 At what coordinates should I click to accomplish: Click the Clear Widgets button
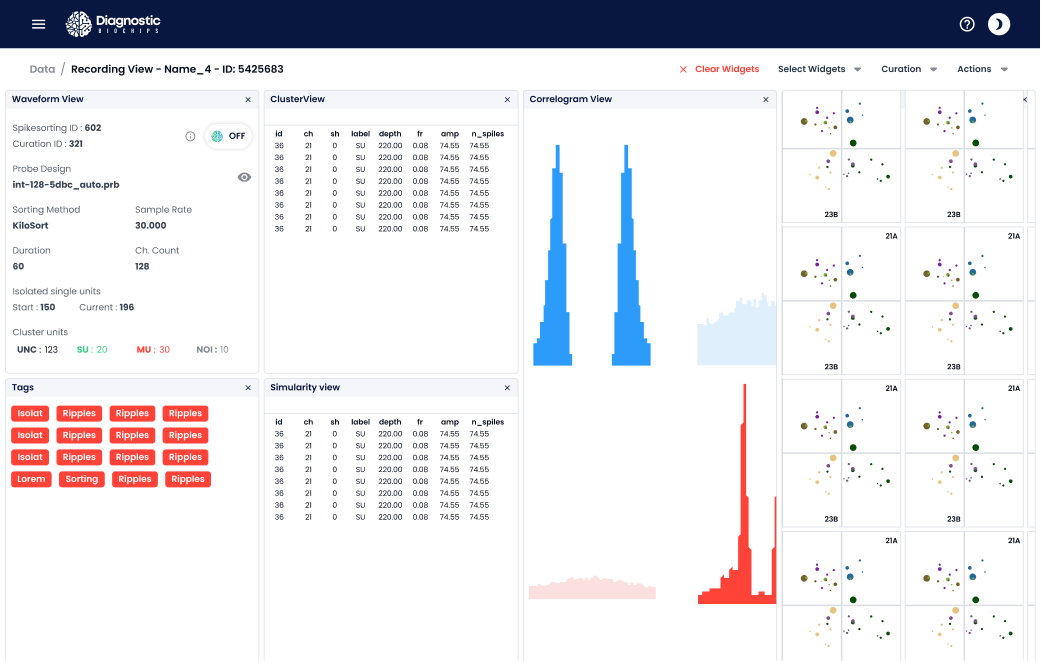(x=719, y=69)
